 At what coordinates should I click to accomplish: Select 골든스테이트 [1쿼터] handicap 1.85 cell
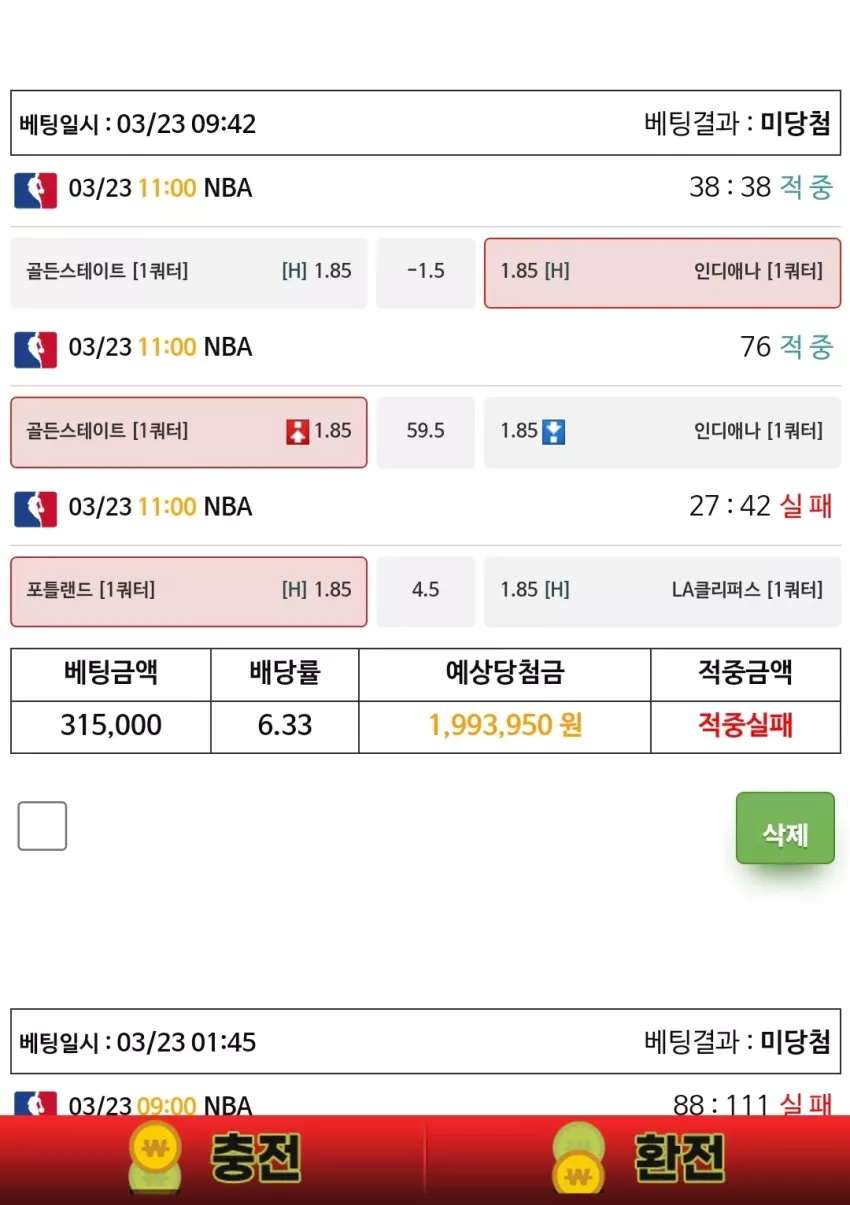(x=189, y=272)
